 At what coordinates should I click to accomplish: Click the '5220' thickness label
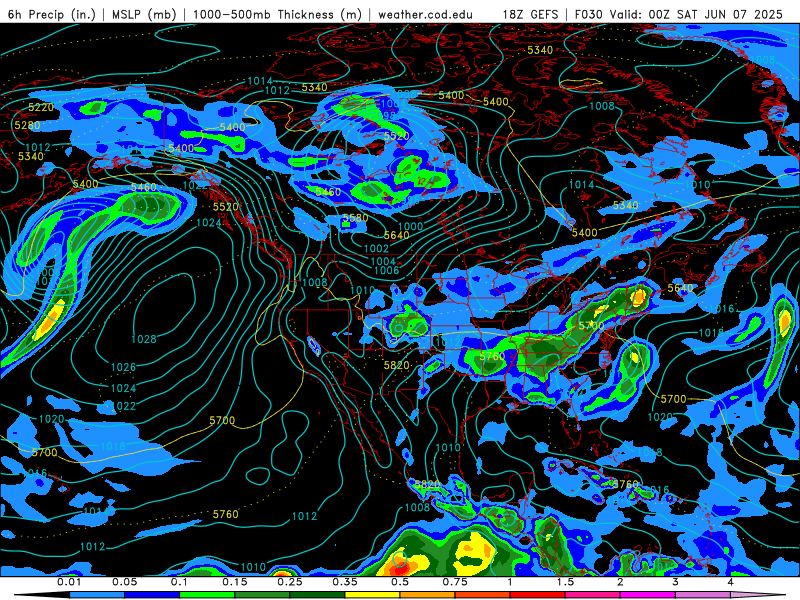pyautogui.click(x=41, y=107)
